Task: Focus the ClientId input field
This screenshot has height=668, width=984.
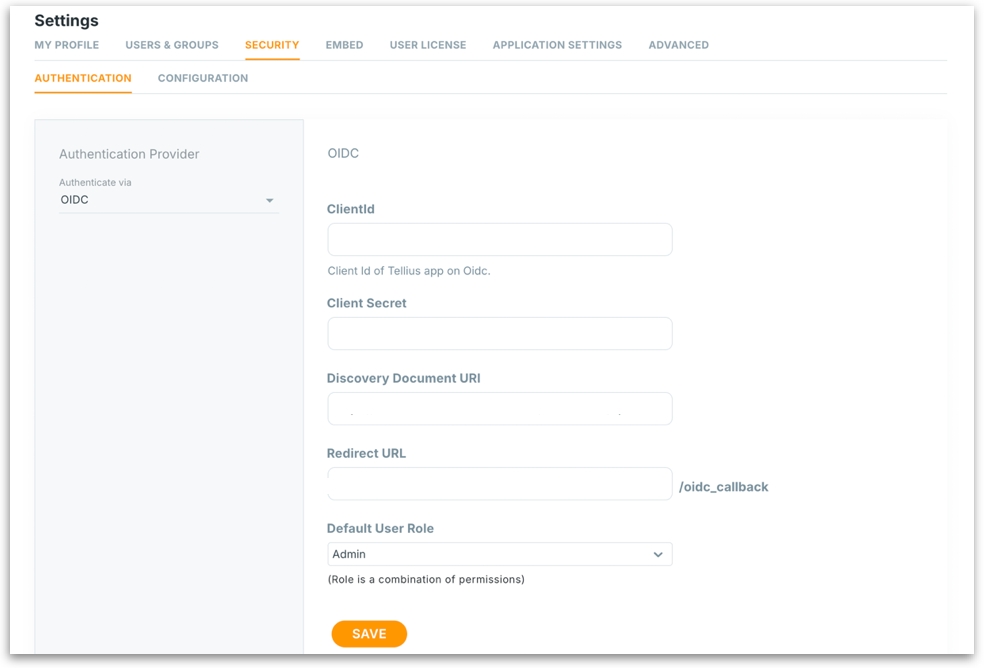Action: tap(499, 240)
